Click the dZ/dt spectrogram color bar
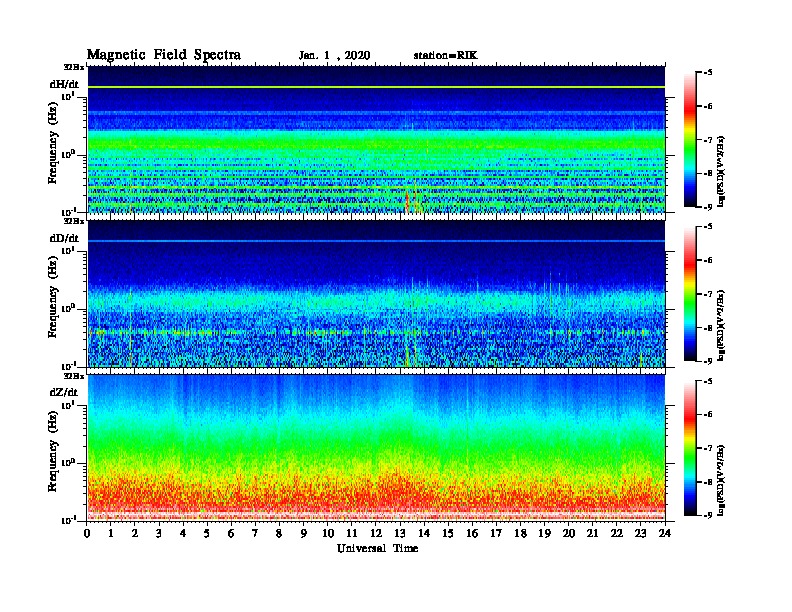 tap(690, 448)
